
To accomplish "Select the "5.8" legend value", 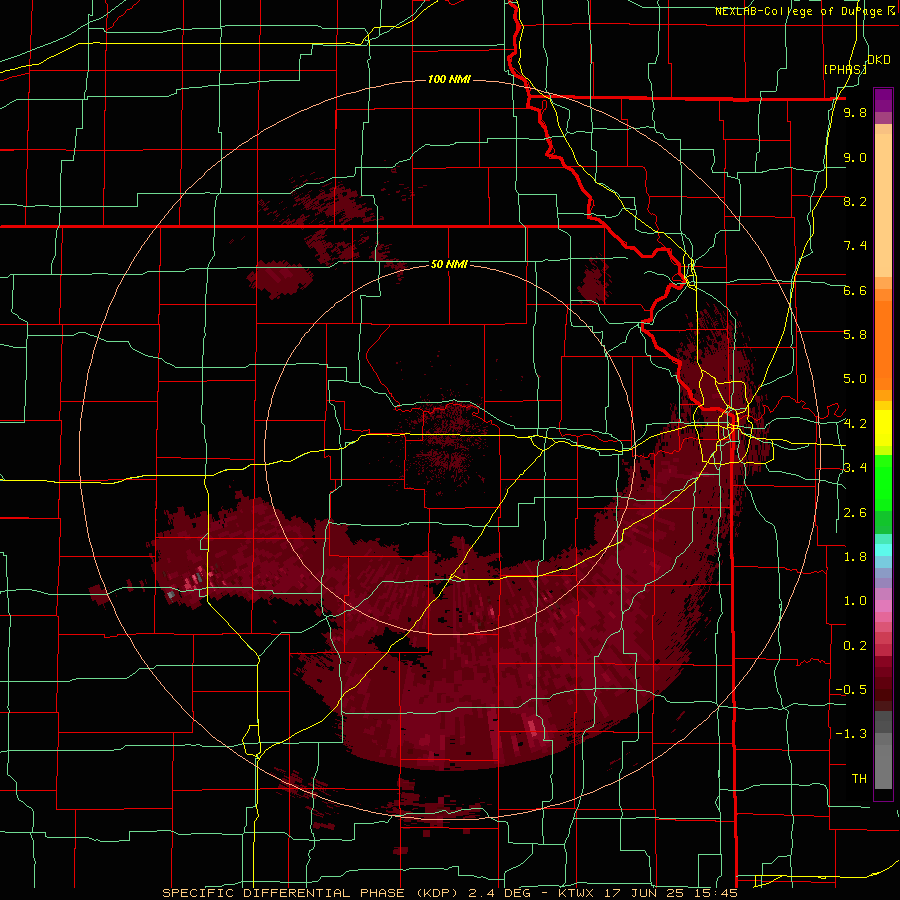I will click(855, 335).
